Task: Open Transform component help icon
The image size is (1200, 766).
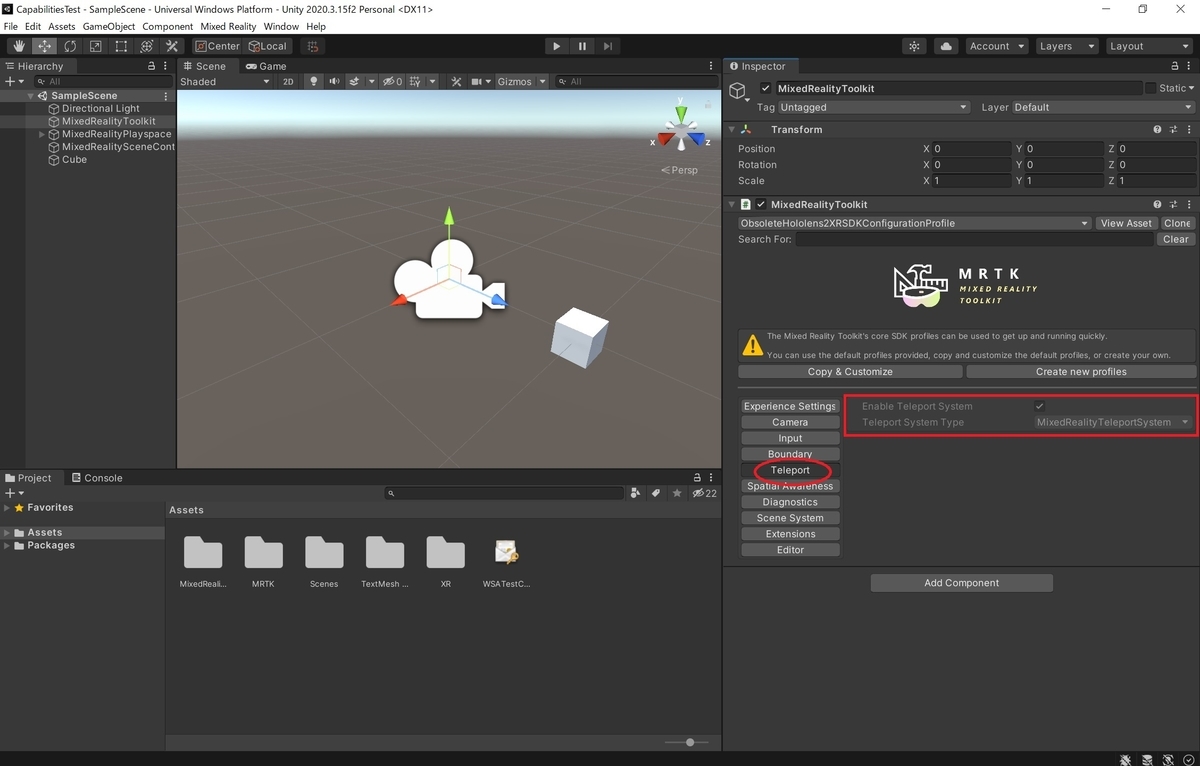Action: pyautogui.click(x=1157, y=129)
